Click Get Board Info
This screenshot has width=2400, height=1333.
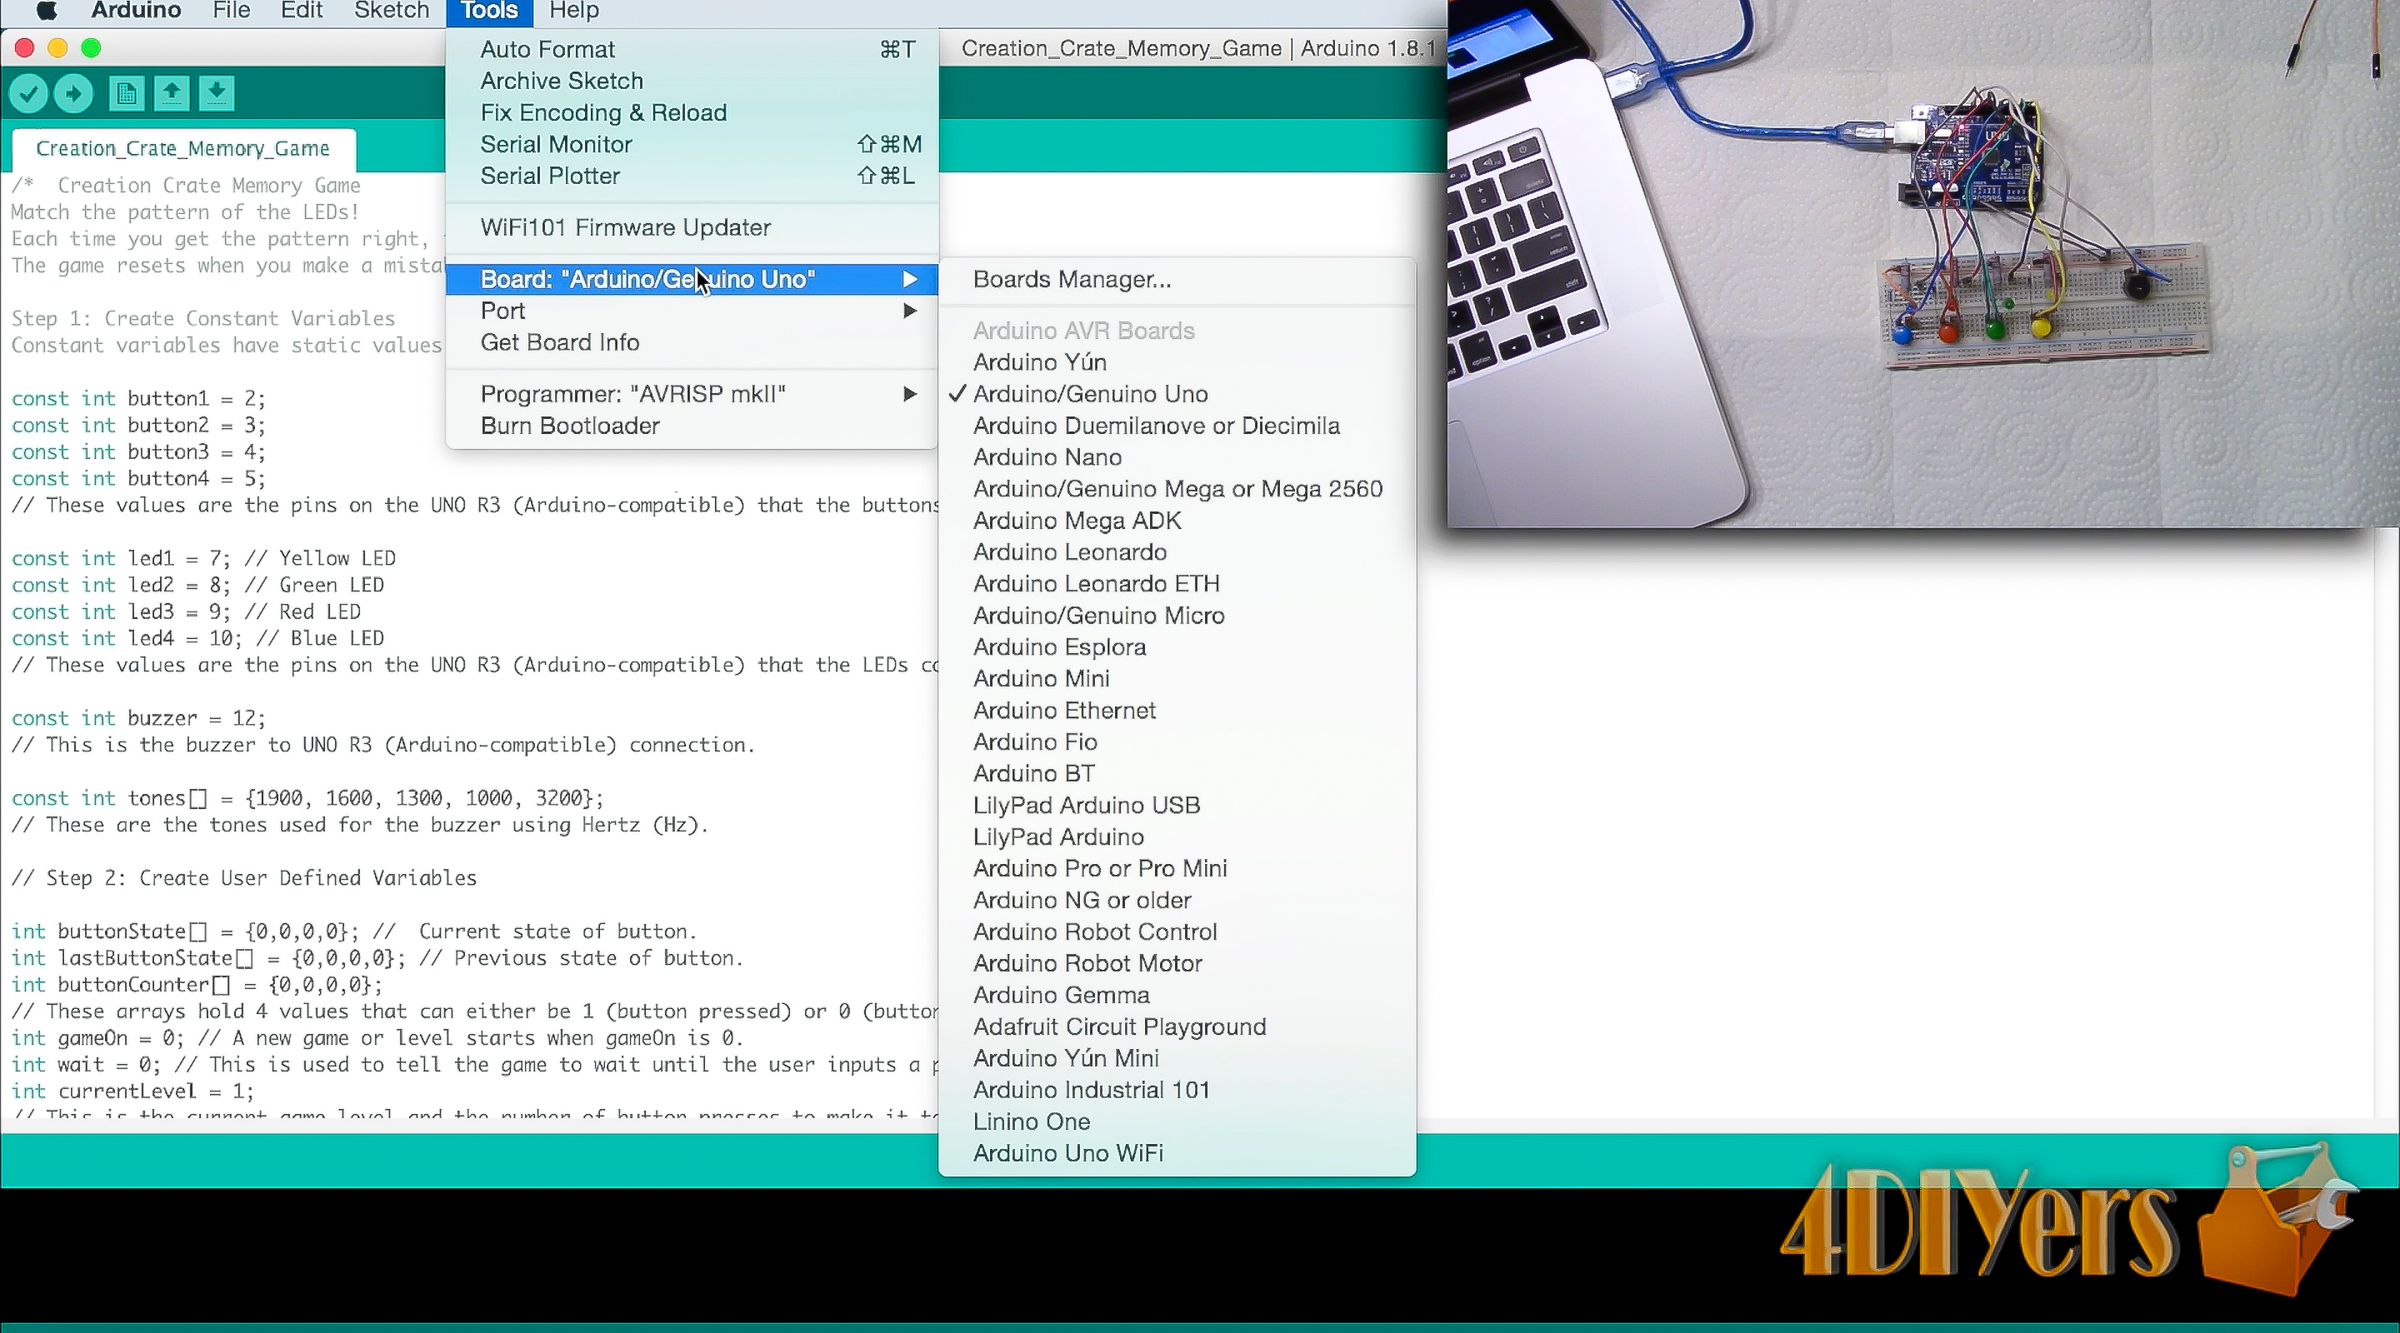tap(559, 343)
